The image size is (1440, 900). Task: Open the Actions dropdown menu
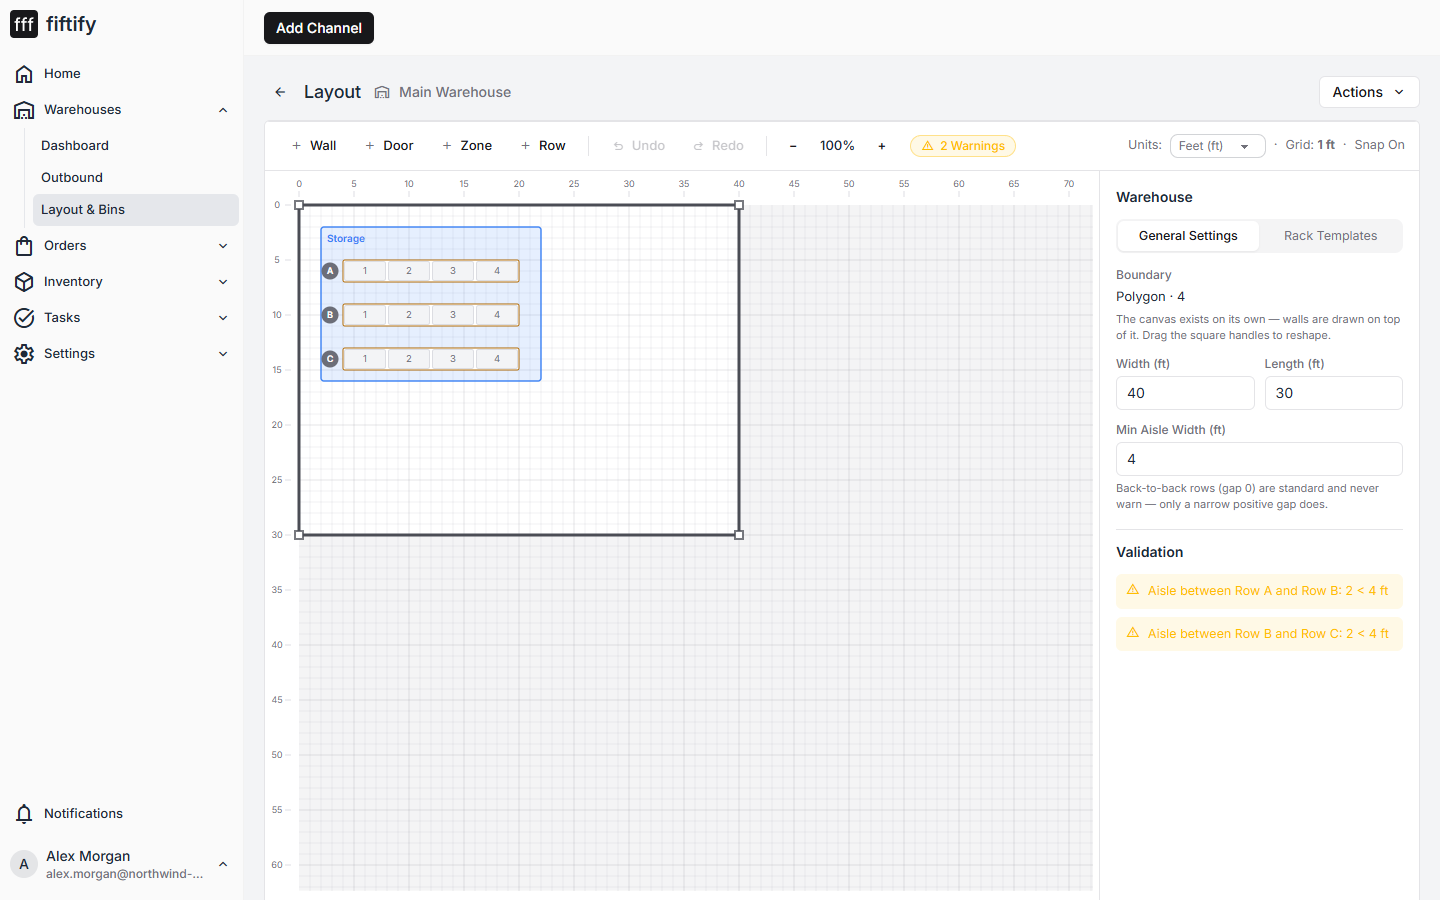(x=1369, y=92)
